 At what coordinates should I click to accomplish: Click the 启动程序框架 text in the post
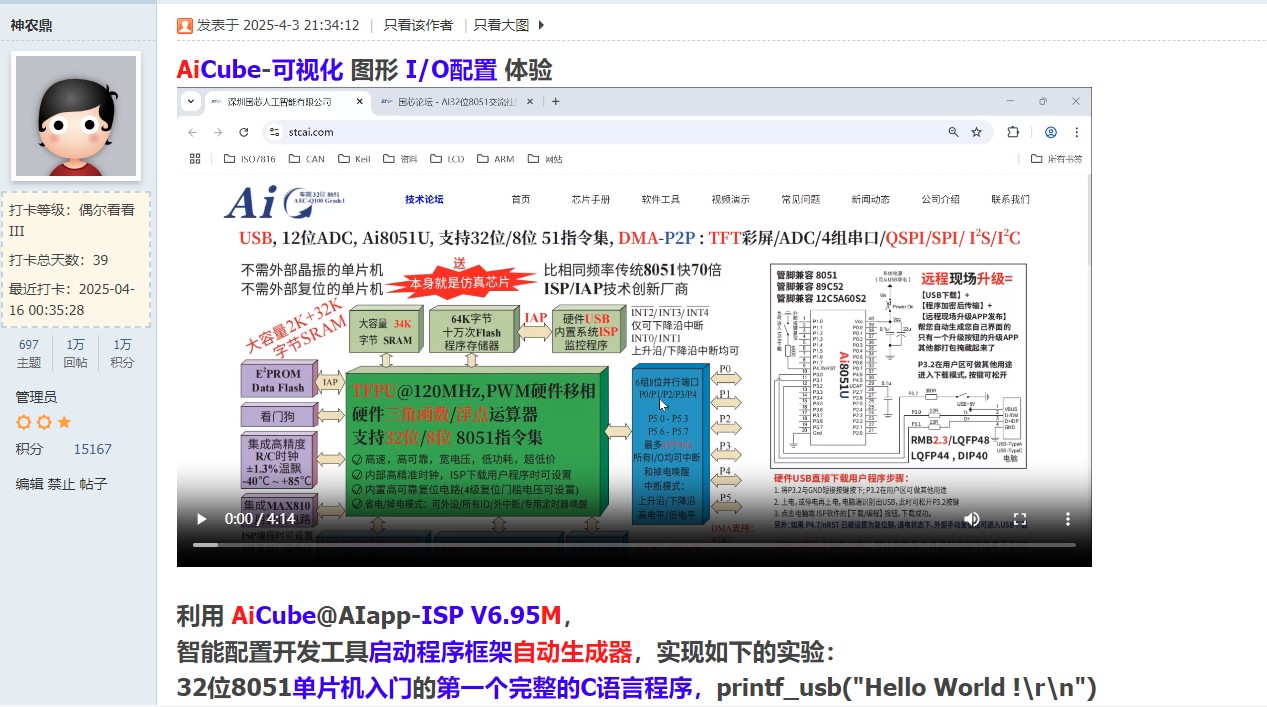(x=440, y=652)
